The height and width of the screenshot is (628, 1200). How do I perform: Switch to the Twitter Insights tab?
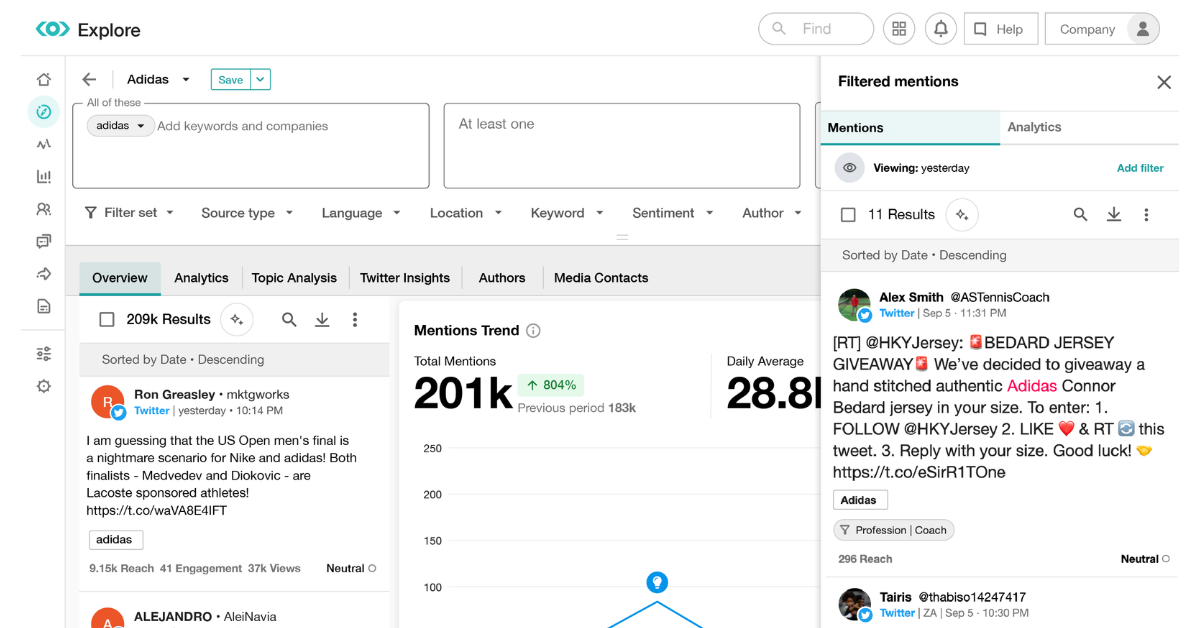tap(405, 278)
